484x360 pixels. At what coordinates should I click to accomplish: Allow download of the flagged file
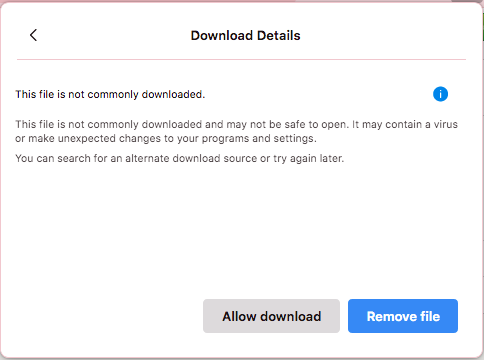[x=271, y=316]
